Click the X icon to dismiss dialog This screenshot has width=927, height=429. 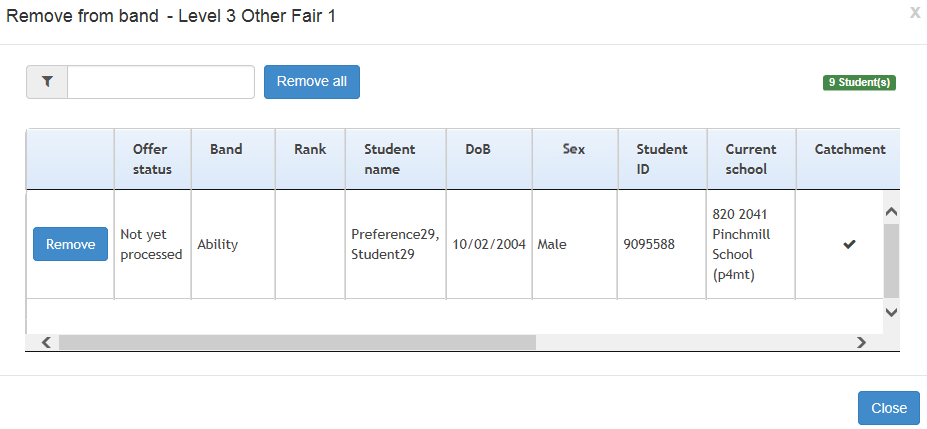914,13
